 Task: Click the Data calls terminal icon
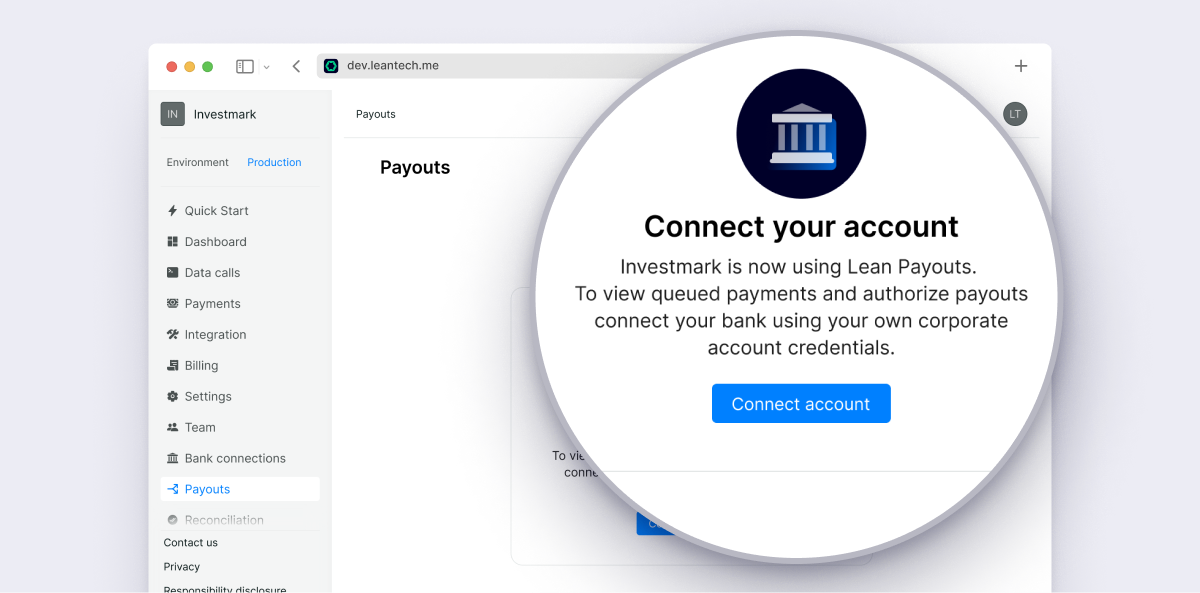click(x=173, y=273)
